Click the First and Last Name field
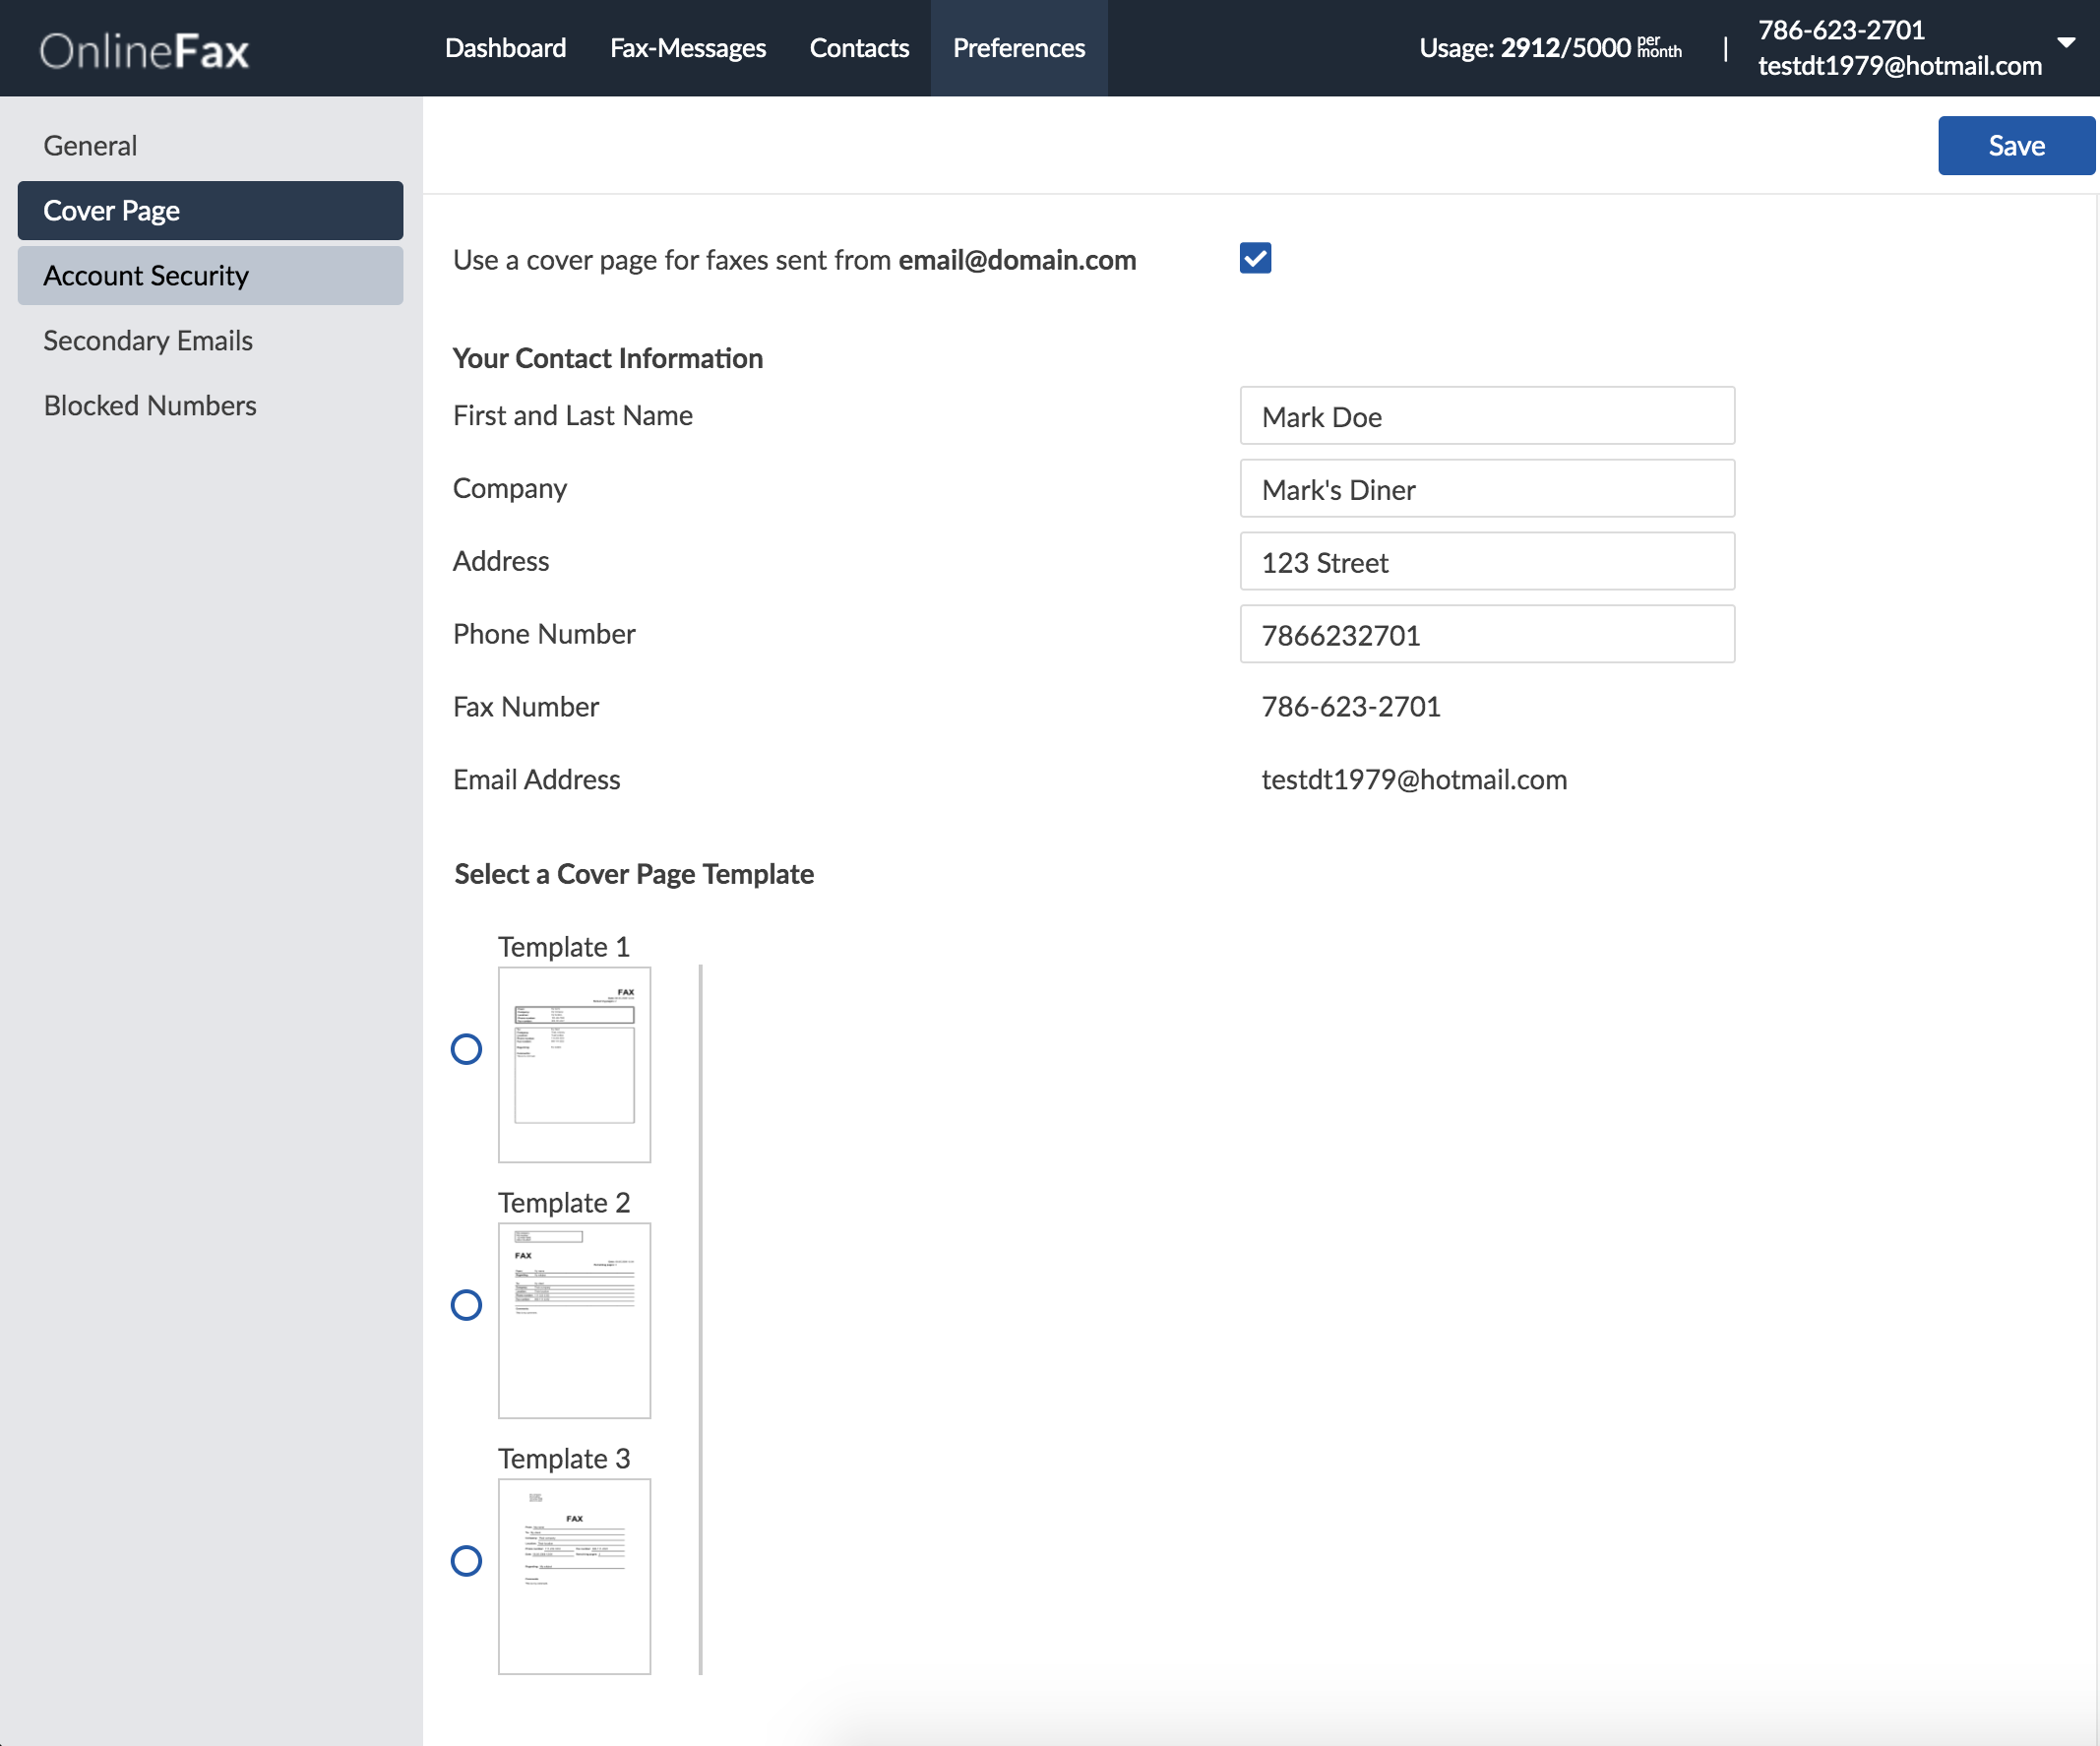 click(1486, 416)
